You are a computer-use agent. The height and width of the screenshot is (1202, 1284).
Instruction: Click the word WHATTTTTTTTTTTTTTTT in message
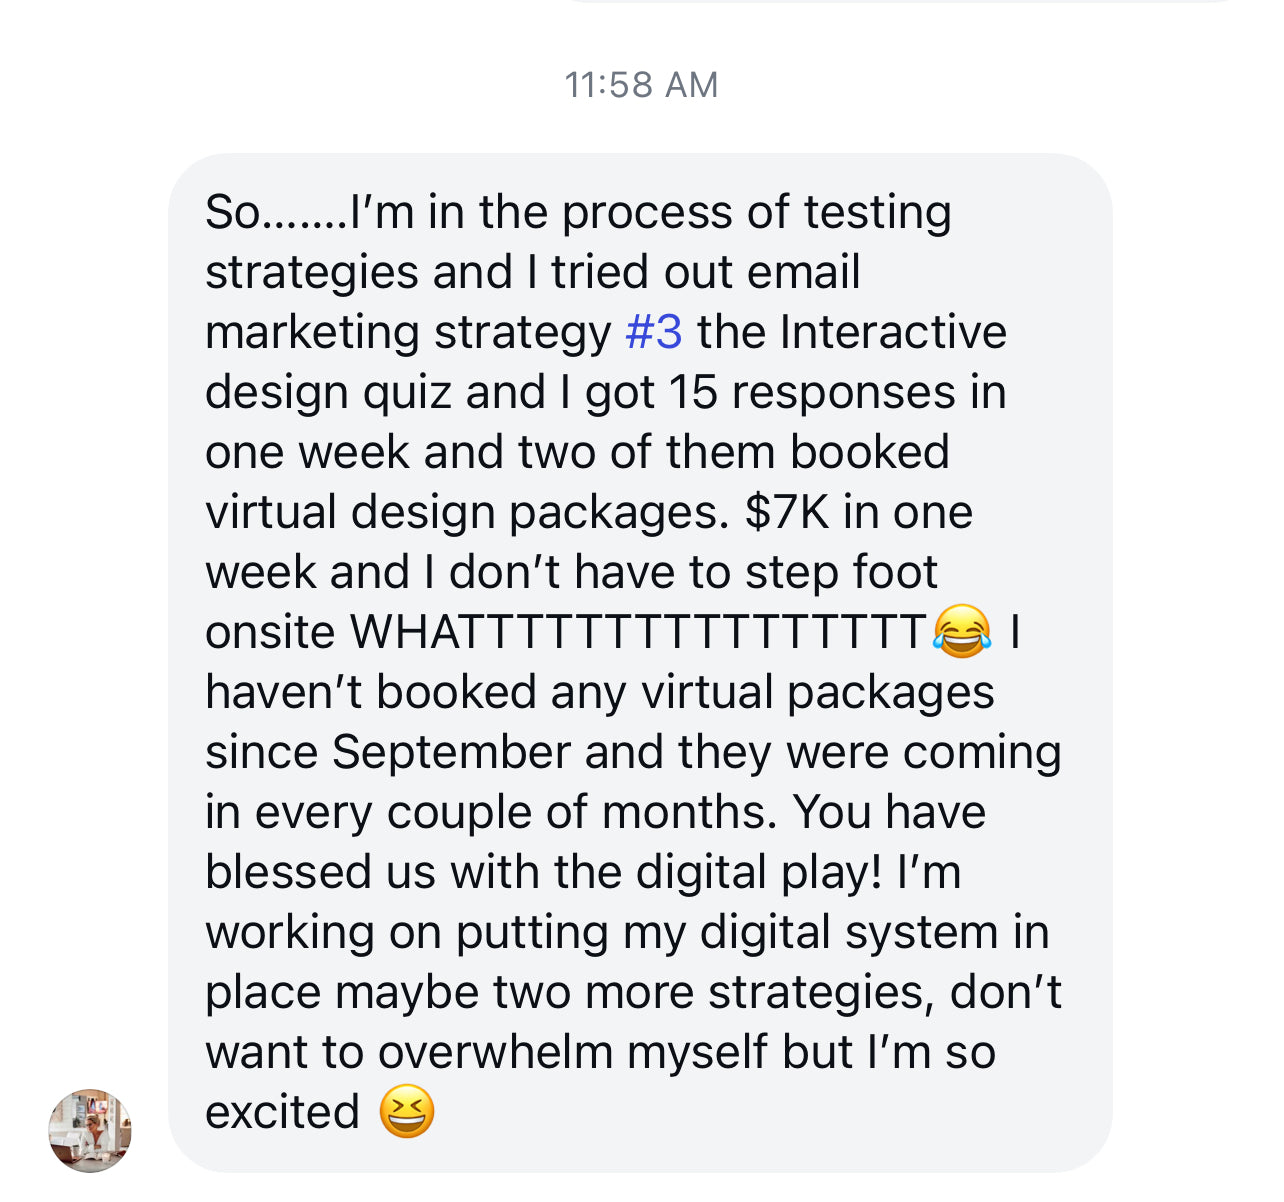tap(639, 632)
